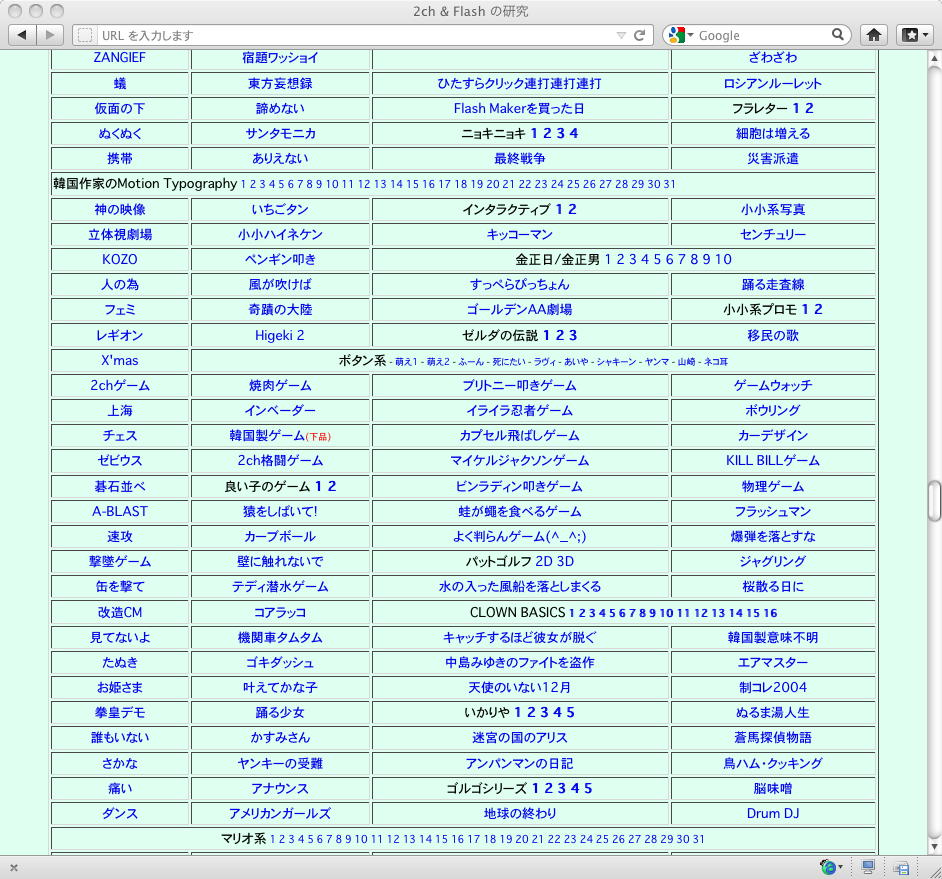The width and height of the screenshot is (942, 879).
Task: Click the reload page icon
Action: click(x=640, y=35)
